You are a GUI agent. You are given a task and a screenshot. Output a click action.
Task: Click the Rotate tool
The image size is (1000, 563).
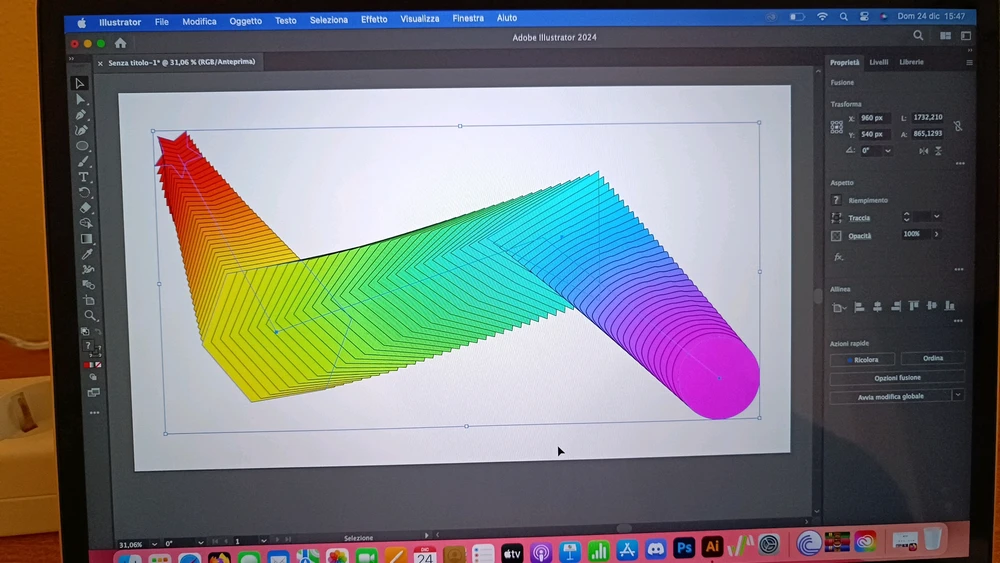tap(84, 192)
